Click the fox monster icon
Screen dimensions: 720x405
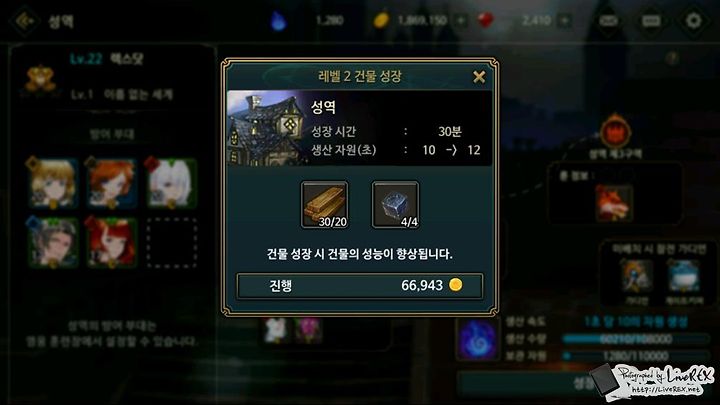(613, 202)
